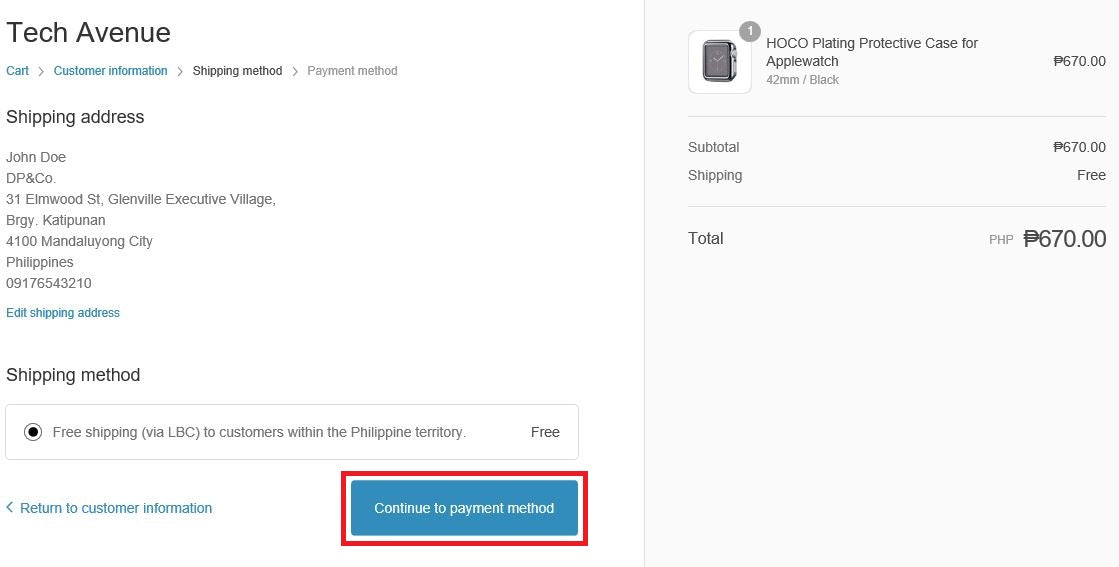Open the Edit shipping address link

point(63,313)
